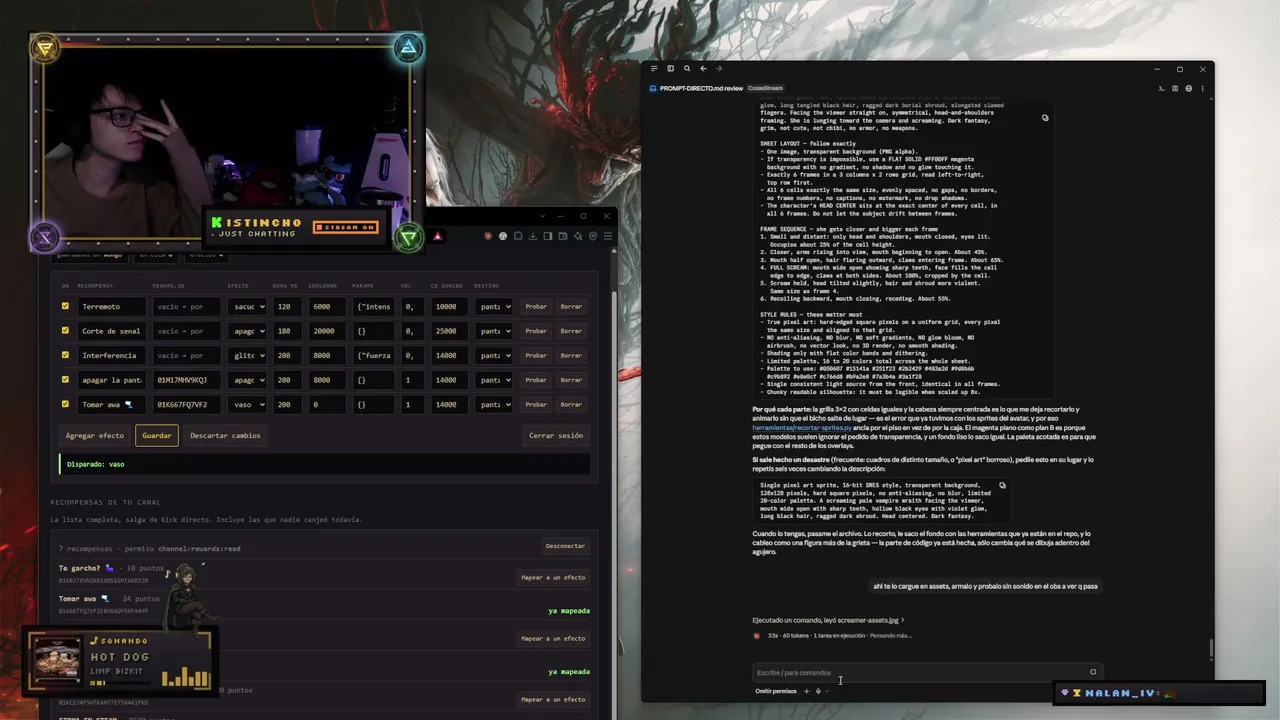Click the browser wallet icon
The width and height of the screenshot is (1280, 720).
(x=564, y=236)
